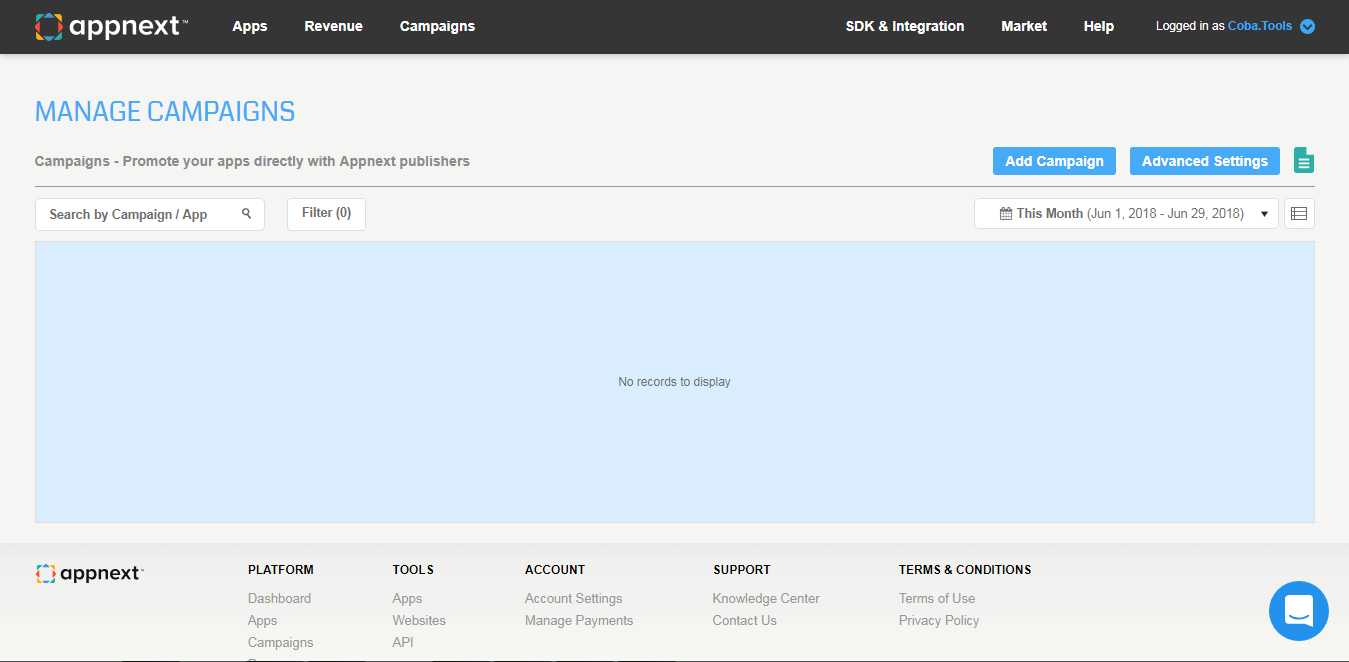The width and height of the screenshot is (1349, 662).
Task: Open Knowledge Center footer link
Action: click(766, 598)
